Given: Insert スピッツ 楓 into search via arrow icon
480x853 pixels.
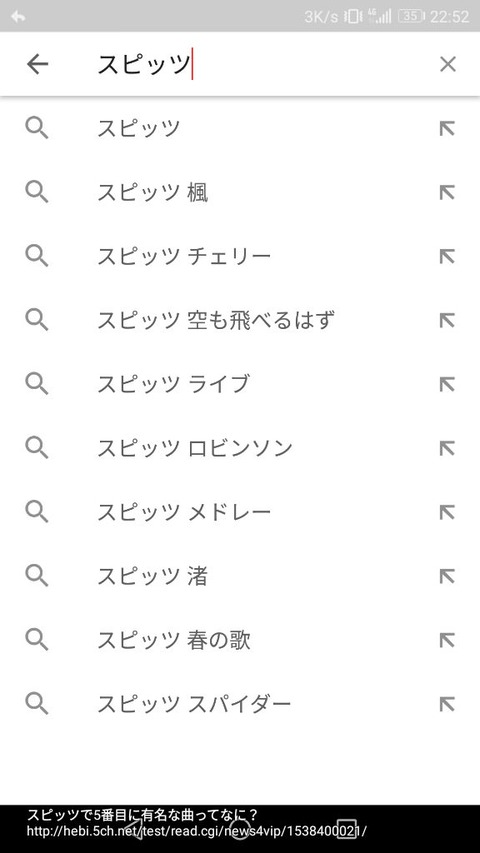Looking at the screenshot, I should click(447, 193).
